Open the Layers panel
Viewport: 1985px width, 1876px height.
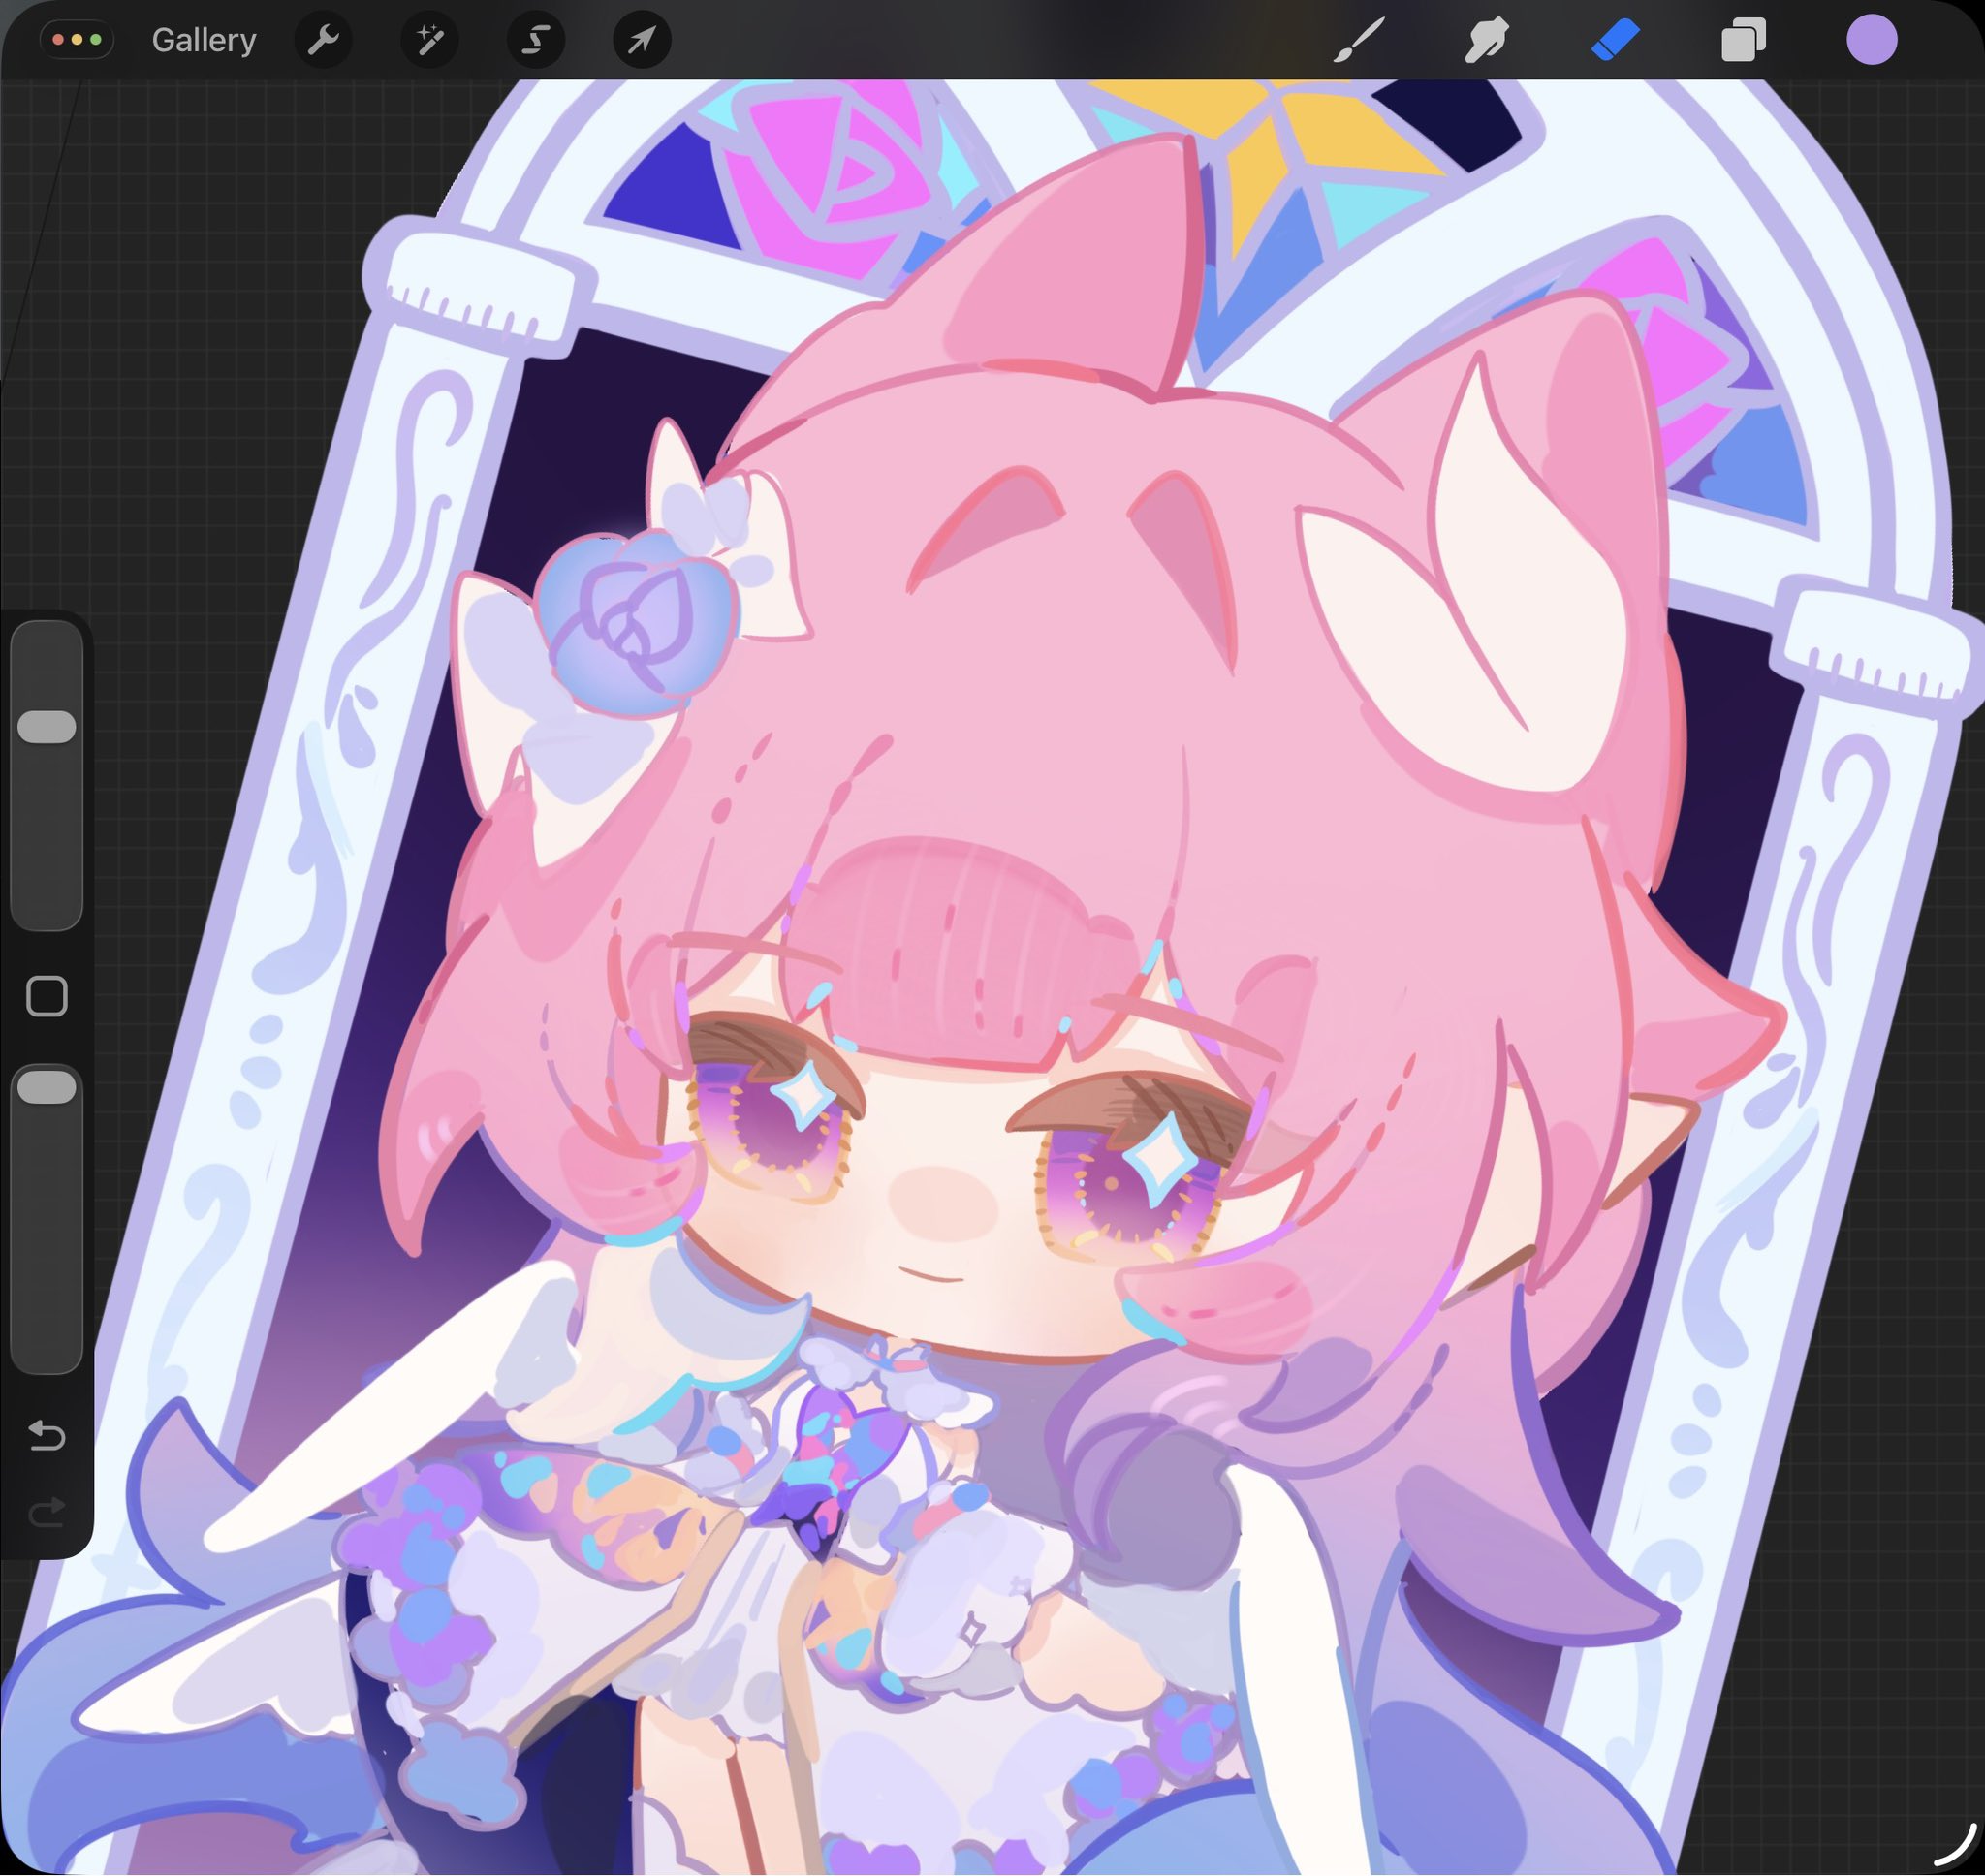pyautogui.click(x=1743, y=41)
